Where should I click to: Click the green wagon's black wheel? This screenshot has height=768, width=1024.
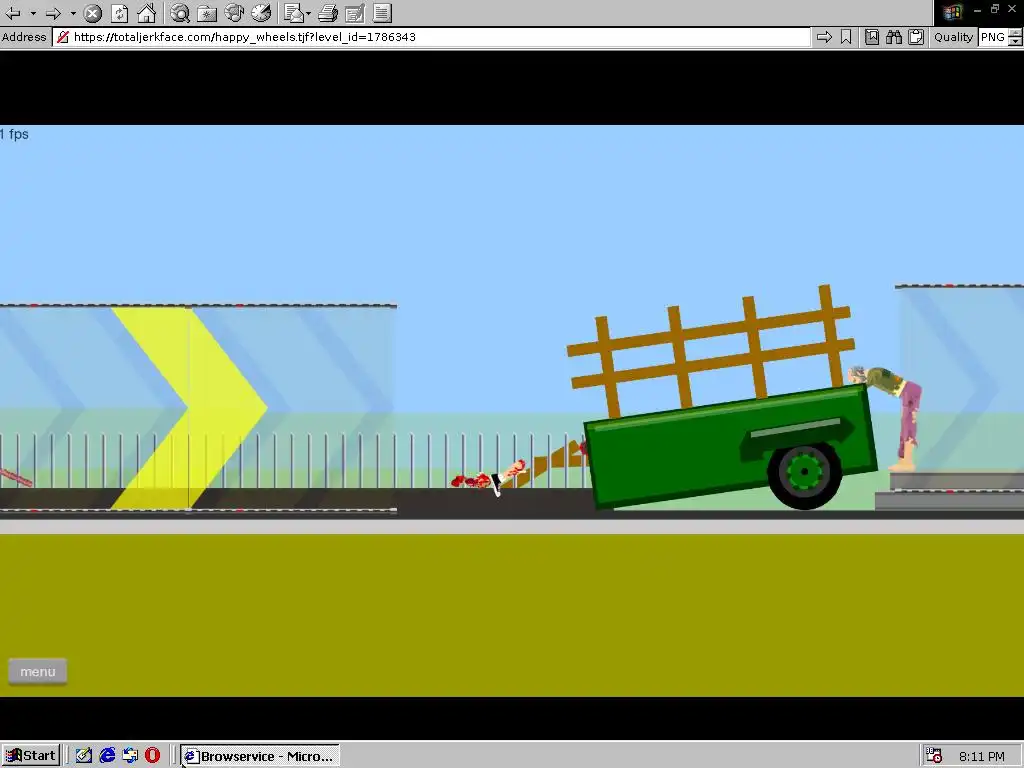click(x=805, y=472)
